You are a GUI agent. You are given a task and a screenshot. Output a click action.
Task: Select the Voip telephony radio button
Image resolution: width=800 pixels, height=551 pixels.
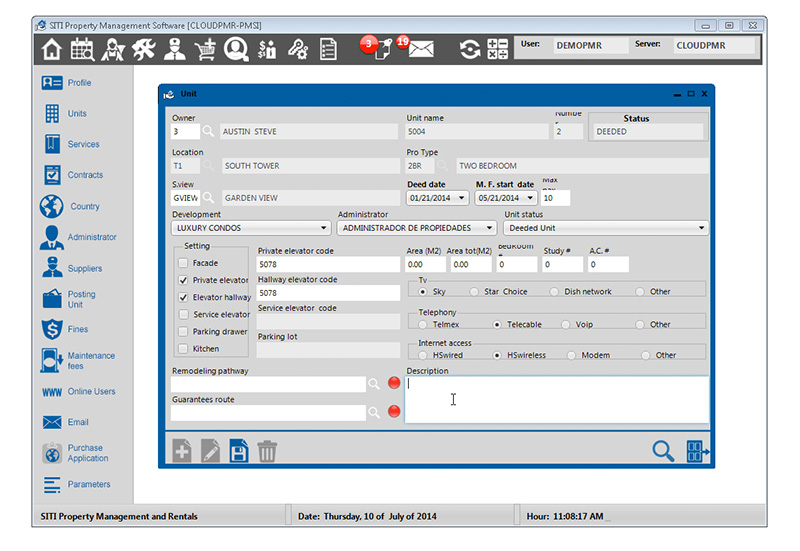click(x=567, y=324)
